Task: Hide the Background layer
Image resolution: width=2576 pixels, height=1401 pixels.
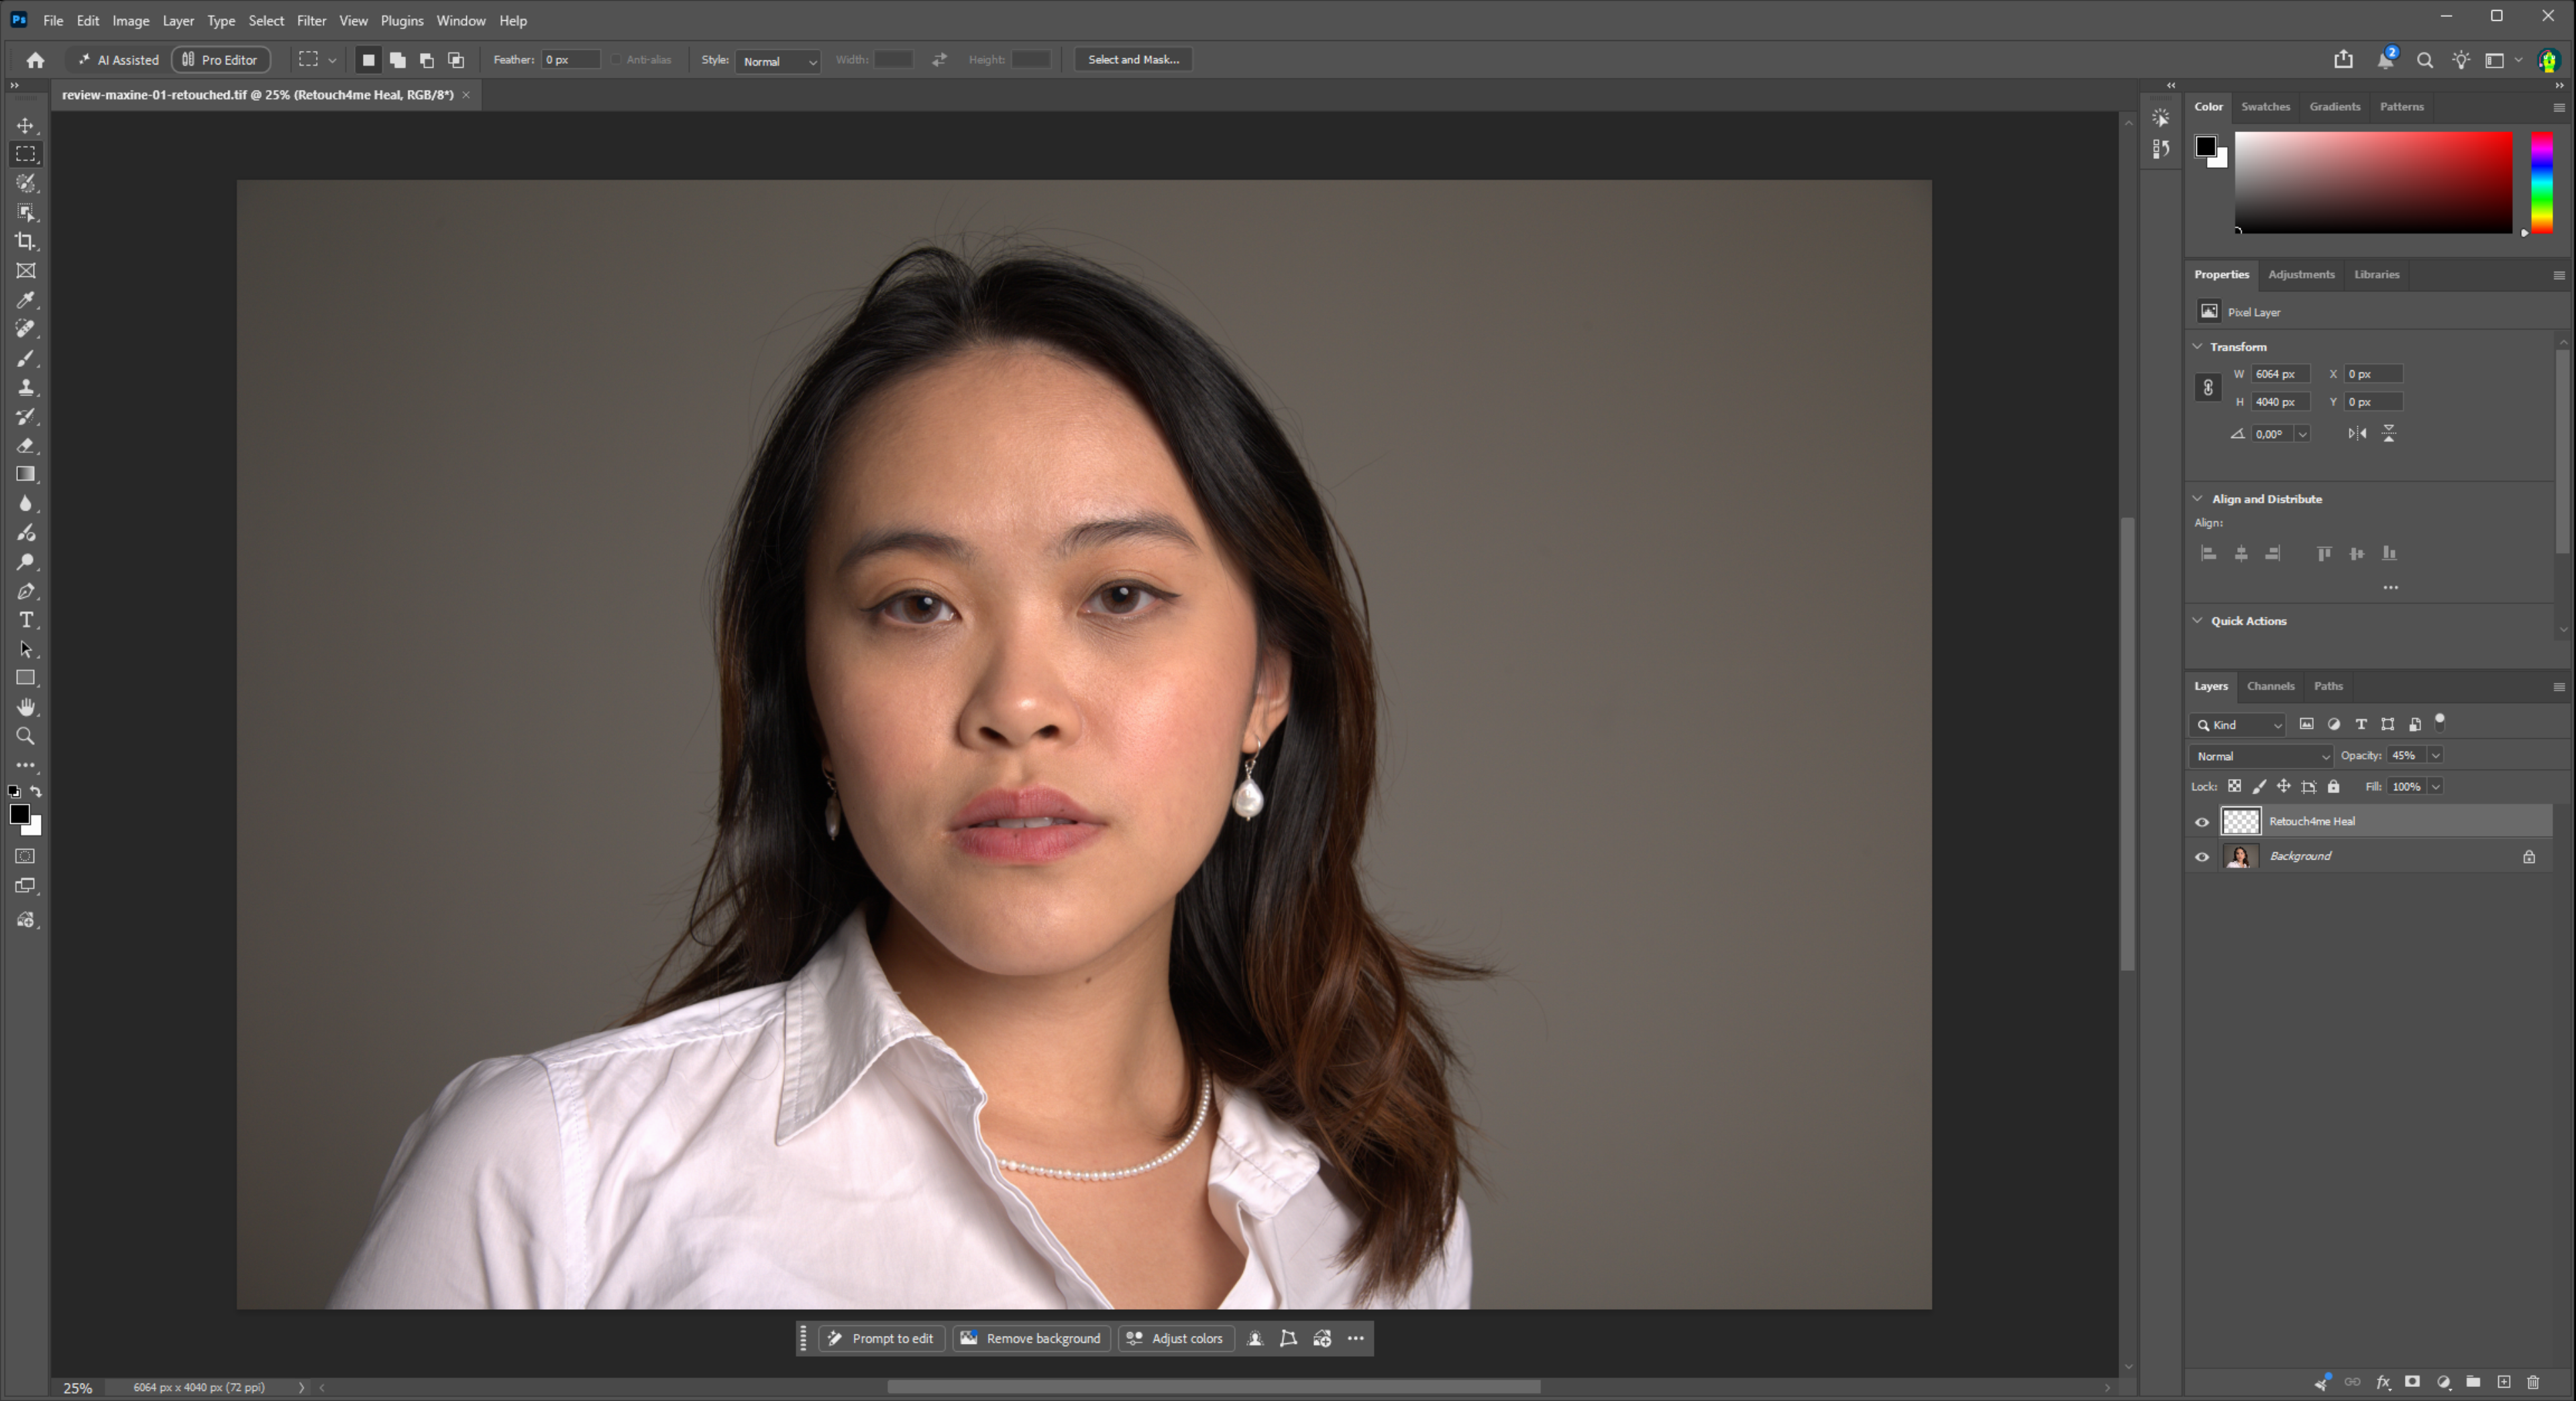Action: click(x=2201, y=856)
